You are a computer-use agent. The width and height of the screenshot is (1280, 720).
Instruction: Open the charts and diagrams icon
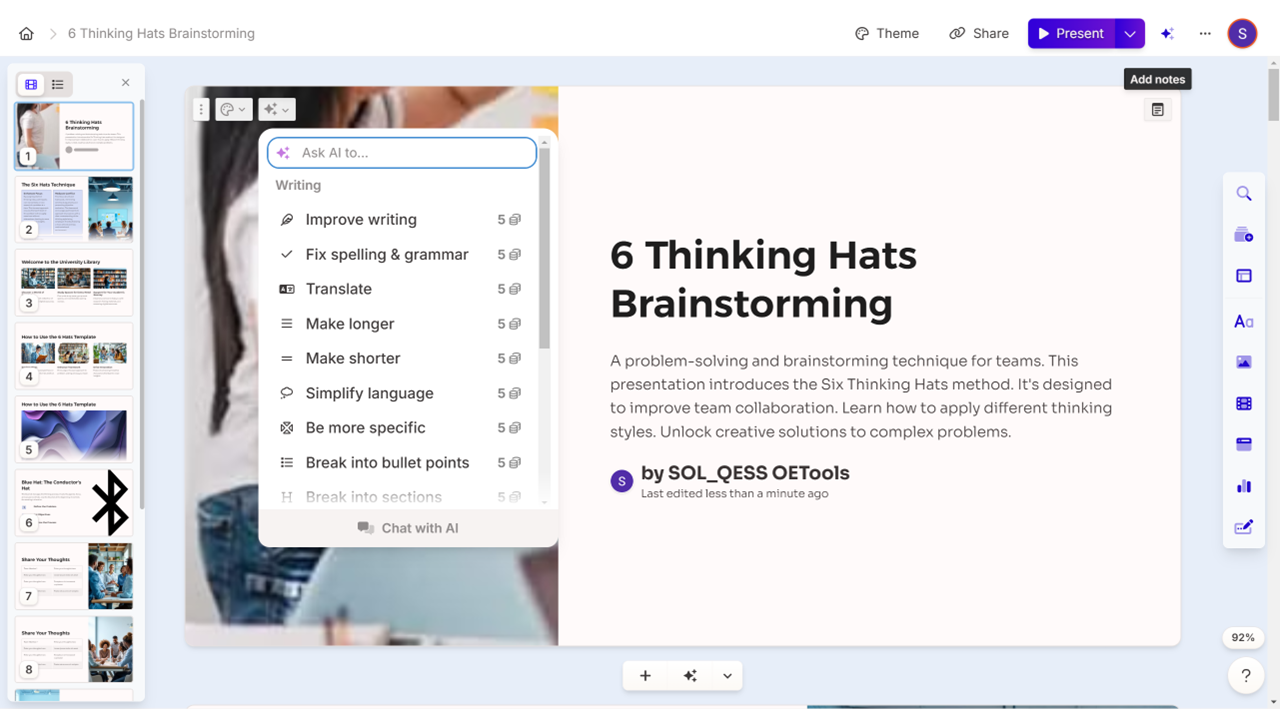1244,486
